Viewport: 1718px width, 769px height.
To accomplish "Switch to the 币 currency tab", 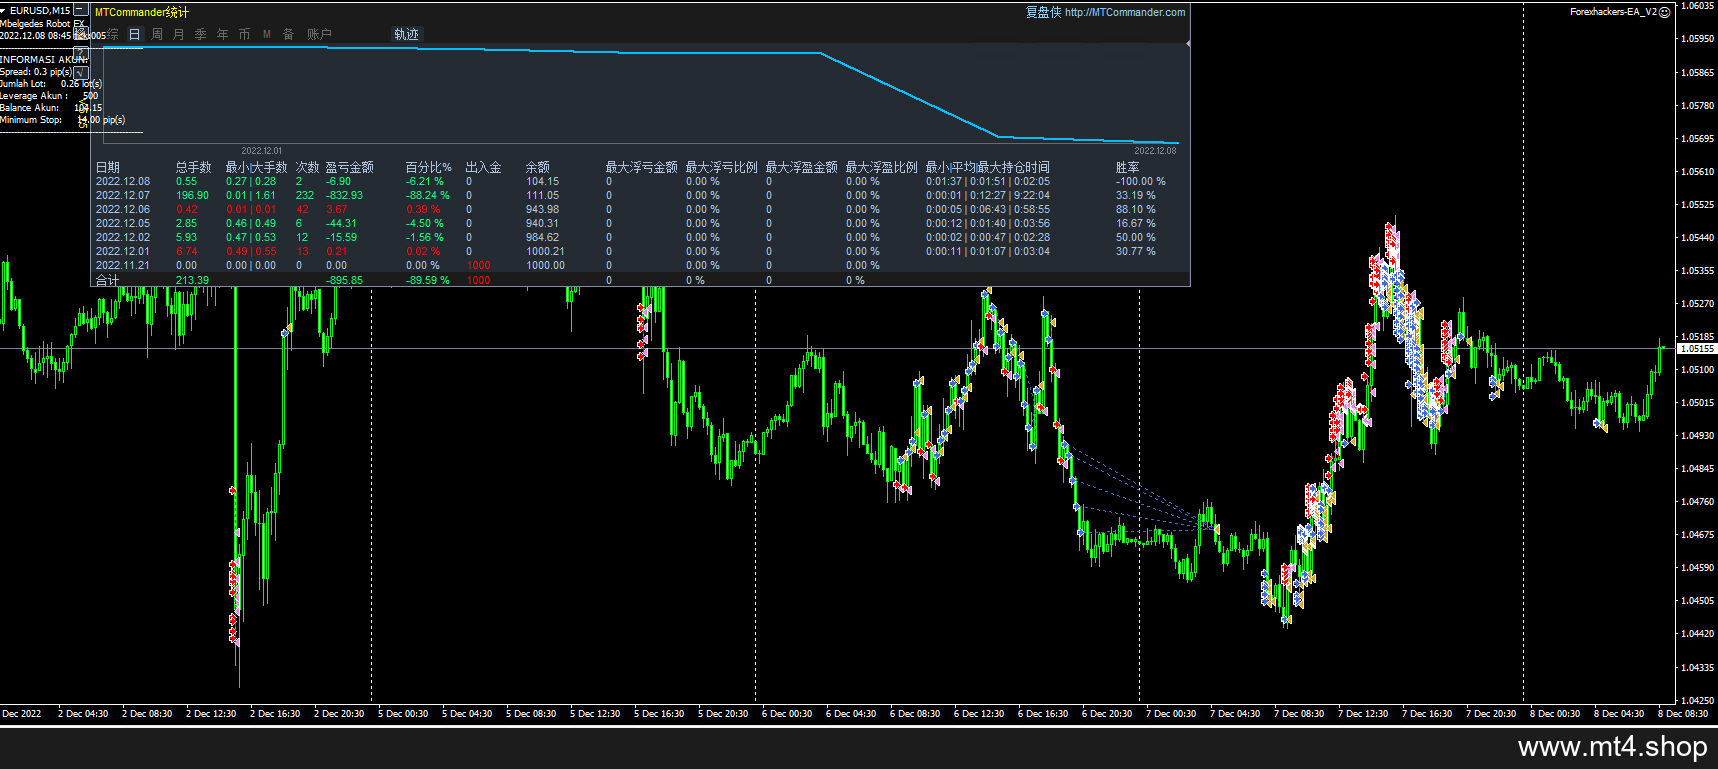I will pyautogui.click(x=245, y=34).
